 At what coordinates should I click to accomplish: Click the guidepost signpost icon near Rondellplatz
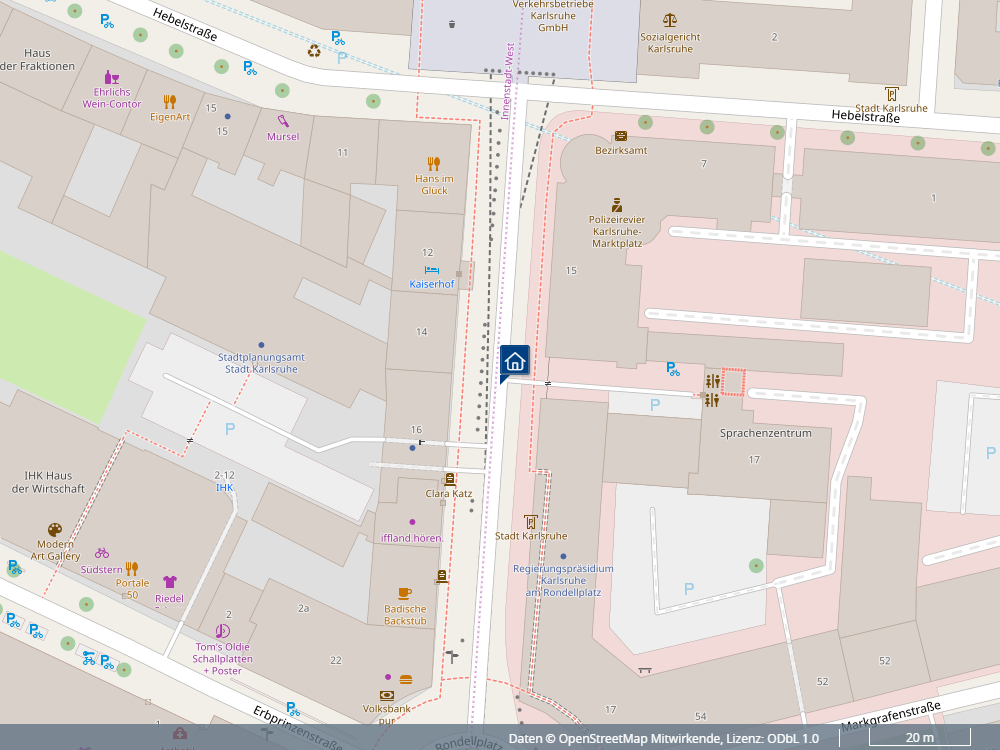point(452,656)
